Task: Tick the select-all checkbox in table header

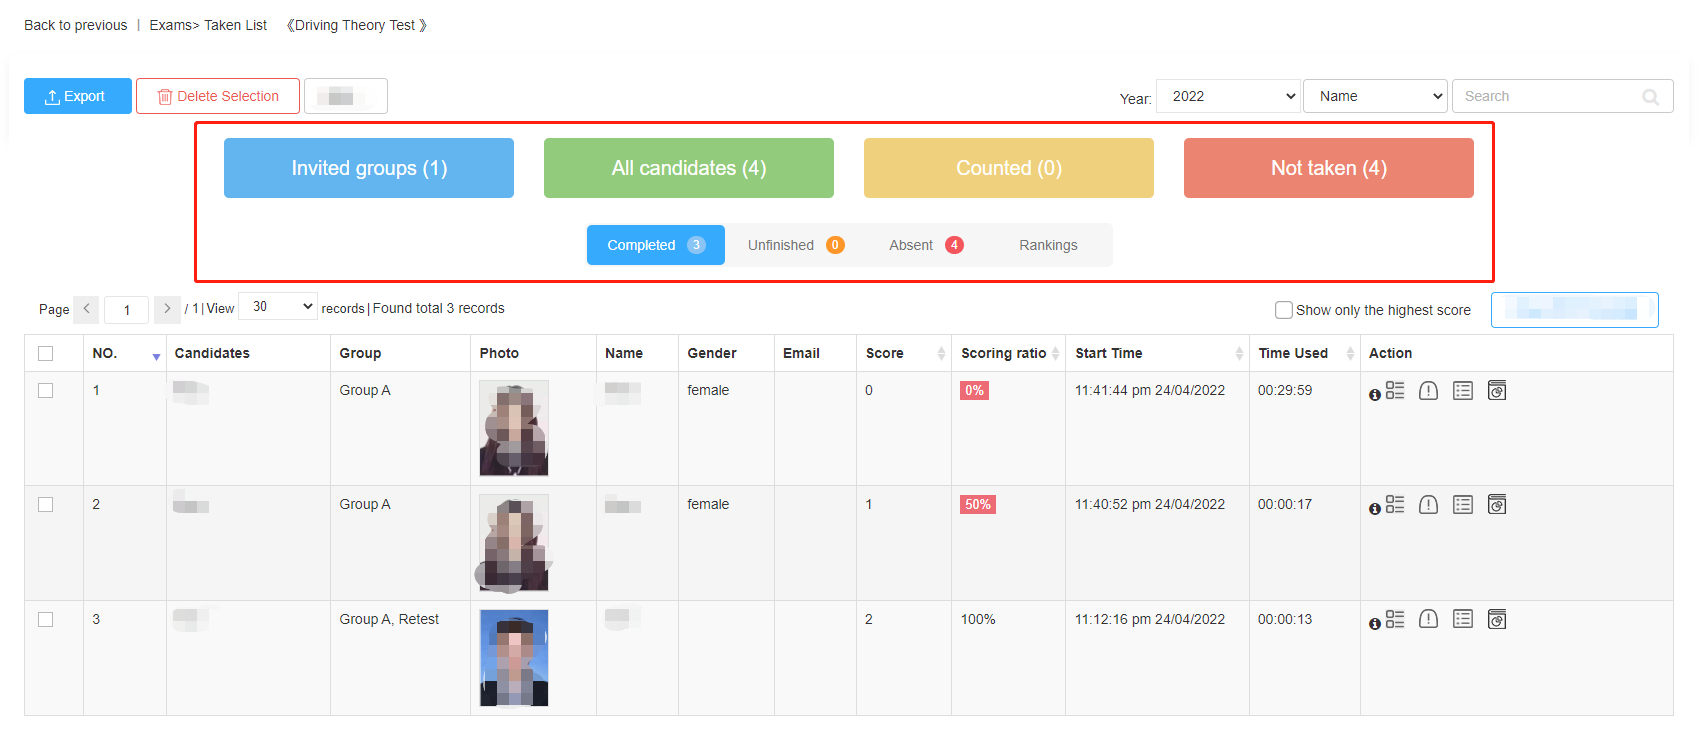Action: click(x=45, y=353)
